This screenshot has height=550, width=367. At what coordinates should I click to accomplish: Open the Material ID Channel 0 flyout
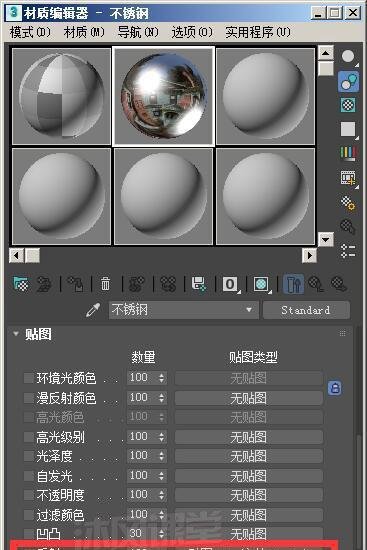click(x=231, y=284)
